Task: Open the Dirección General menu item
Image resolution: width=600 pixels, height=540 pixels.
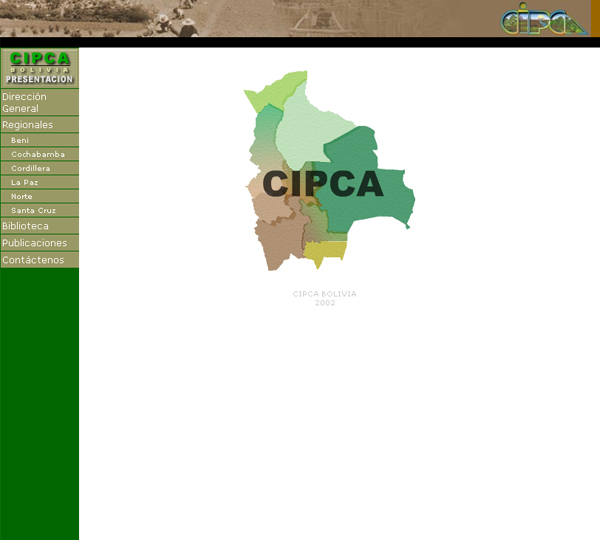Action: tap(39, 102)
